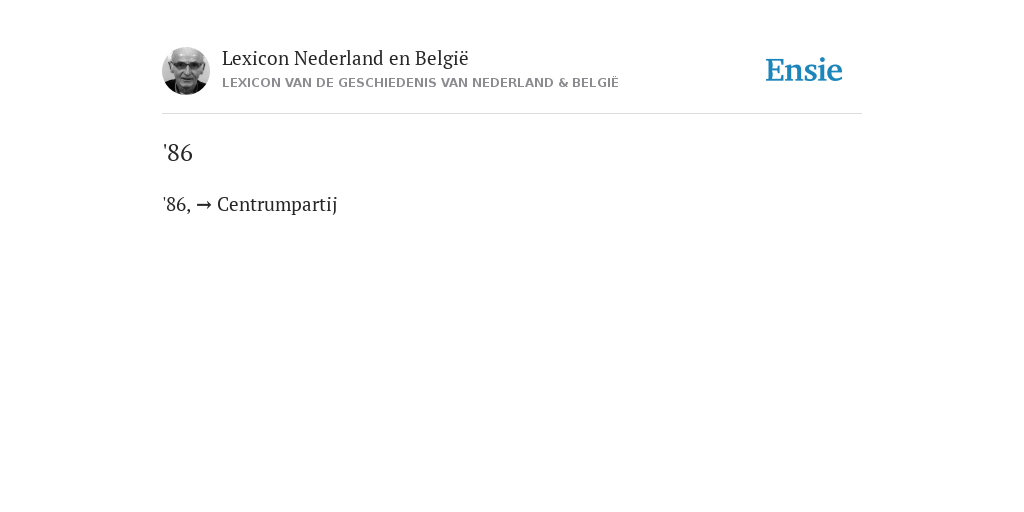Screen dimensions: 1024x512
Task: Click the author's round profile photo
Action: click(x=186, y=71)
